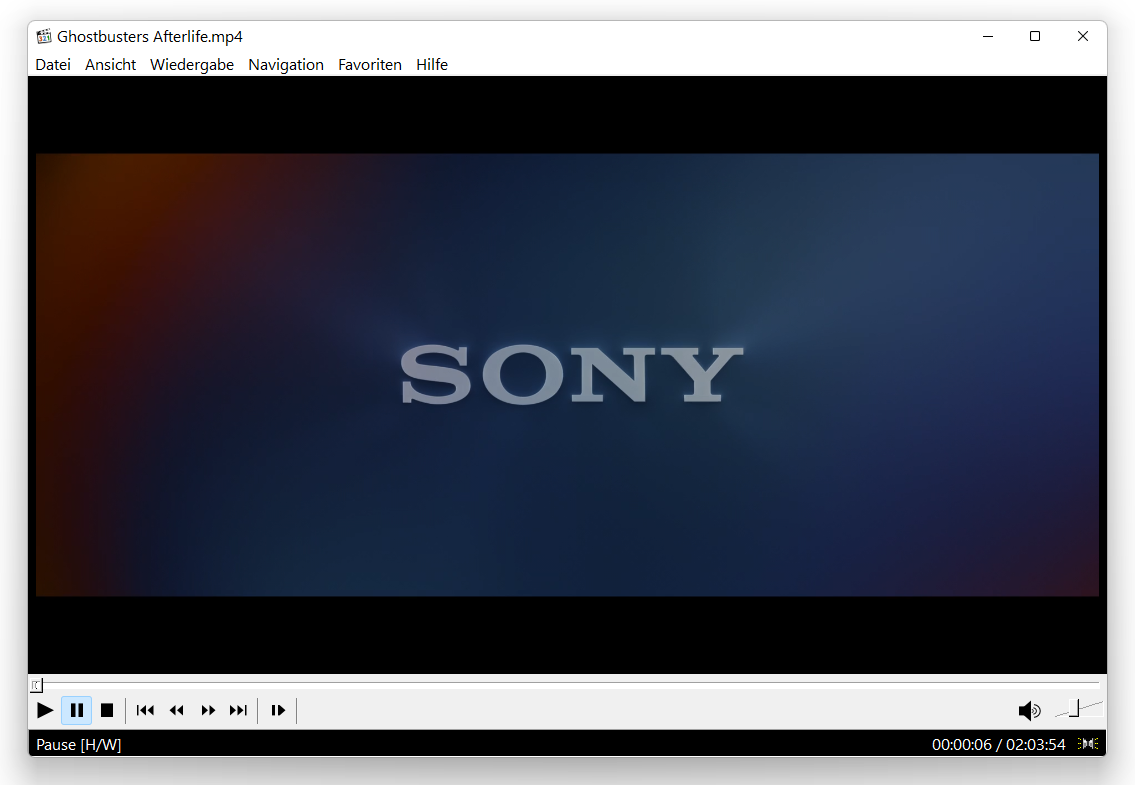Screen dimensions: 1135x785
Task: Click the audio status icon in status bar
Action: 1088,744
